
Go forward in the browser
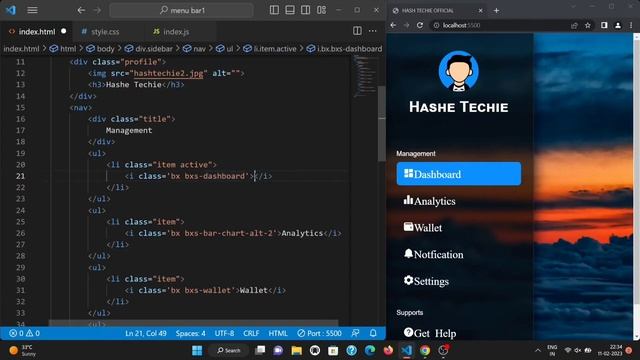point(407,25)
